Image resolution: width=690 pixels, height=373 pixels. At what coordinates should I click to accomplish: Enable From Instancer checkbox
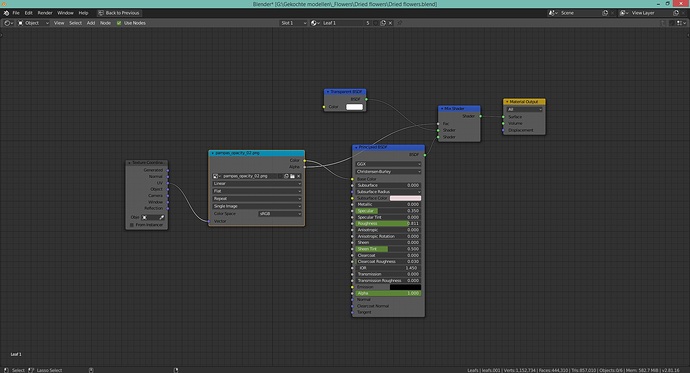click(132, 225)
